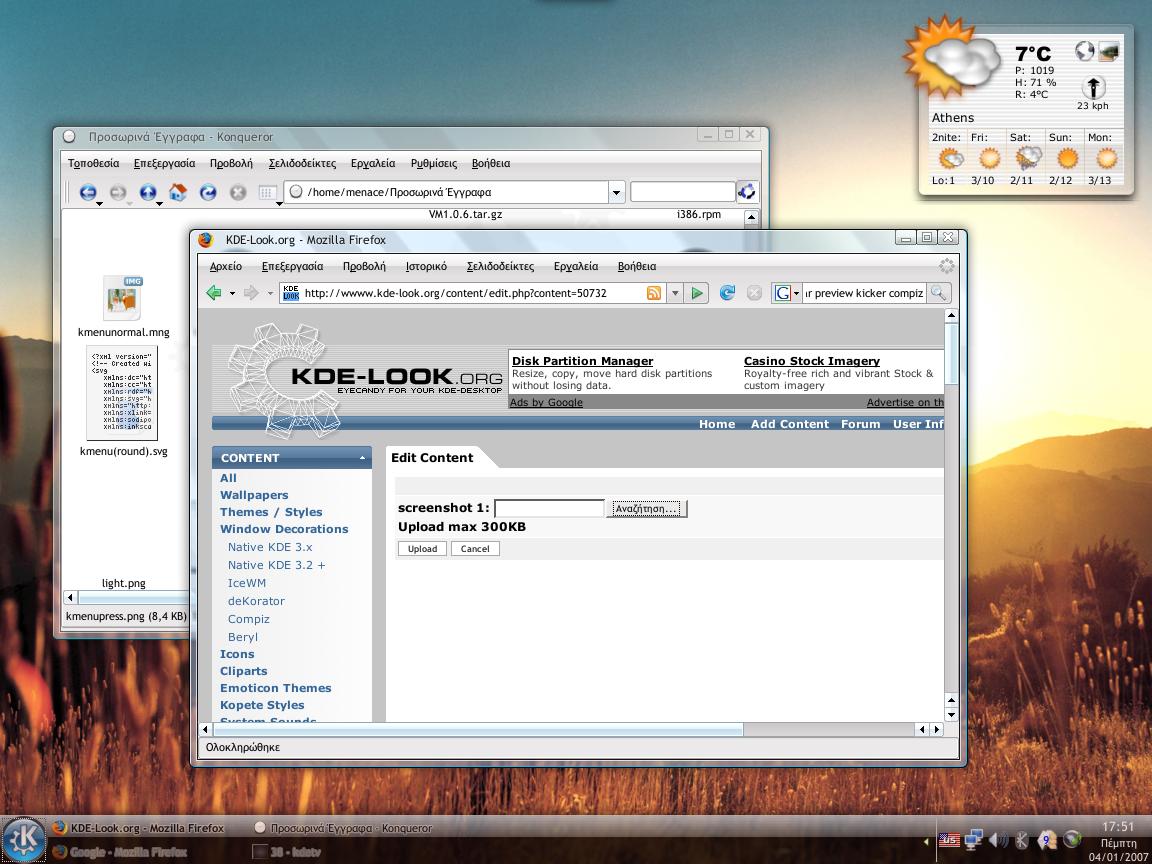Image resolution: width=1152 pixels, height=864 pixels.
Task: Click the Firefox horizontal scrollbar thumb
Action: (478, 730)
